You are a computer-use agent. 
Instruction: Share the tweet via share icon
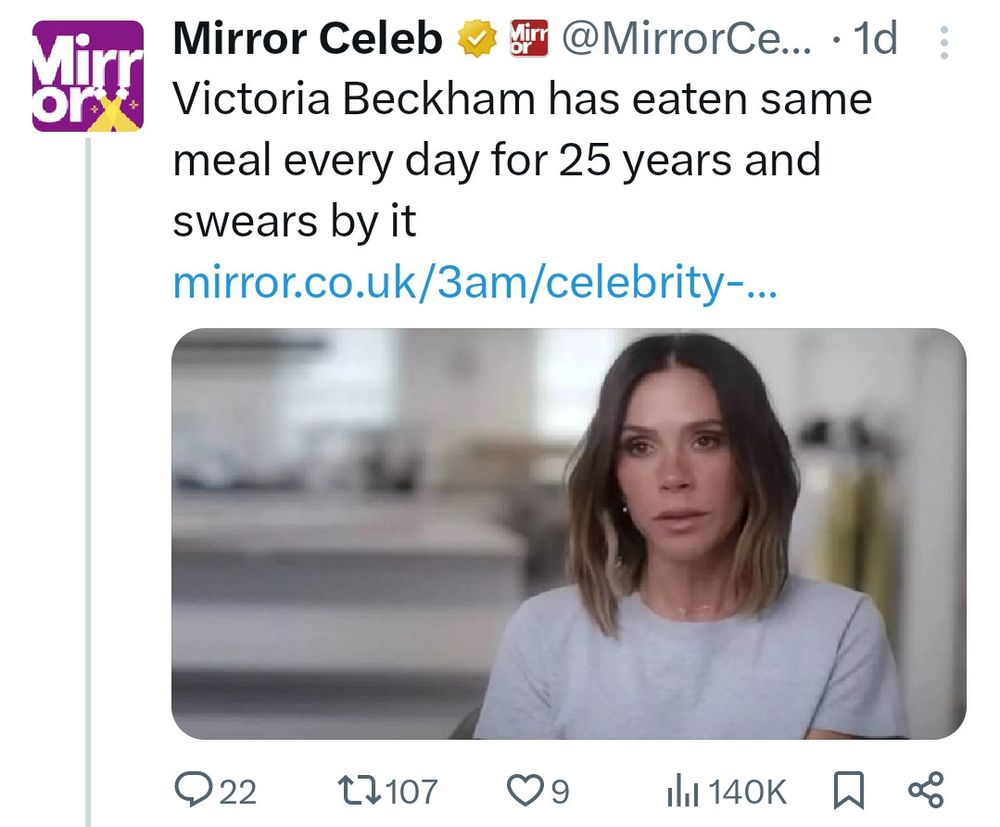(x=924, y=791)
